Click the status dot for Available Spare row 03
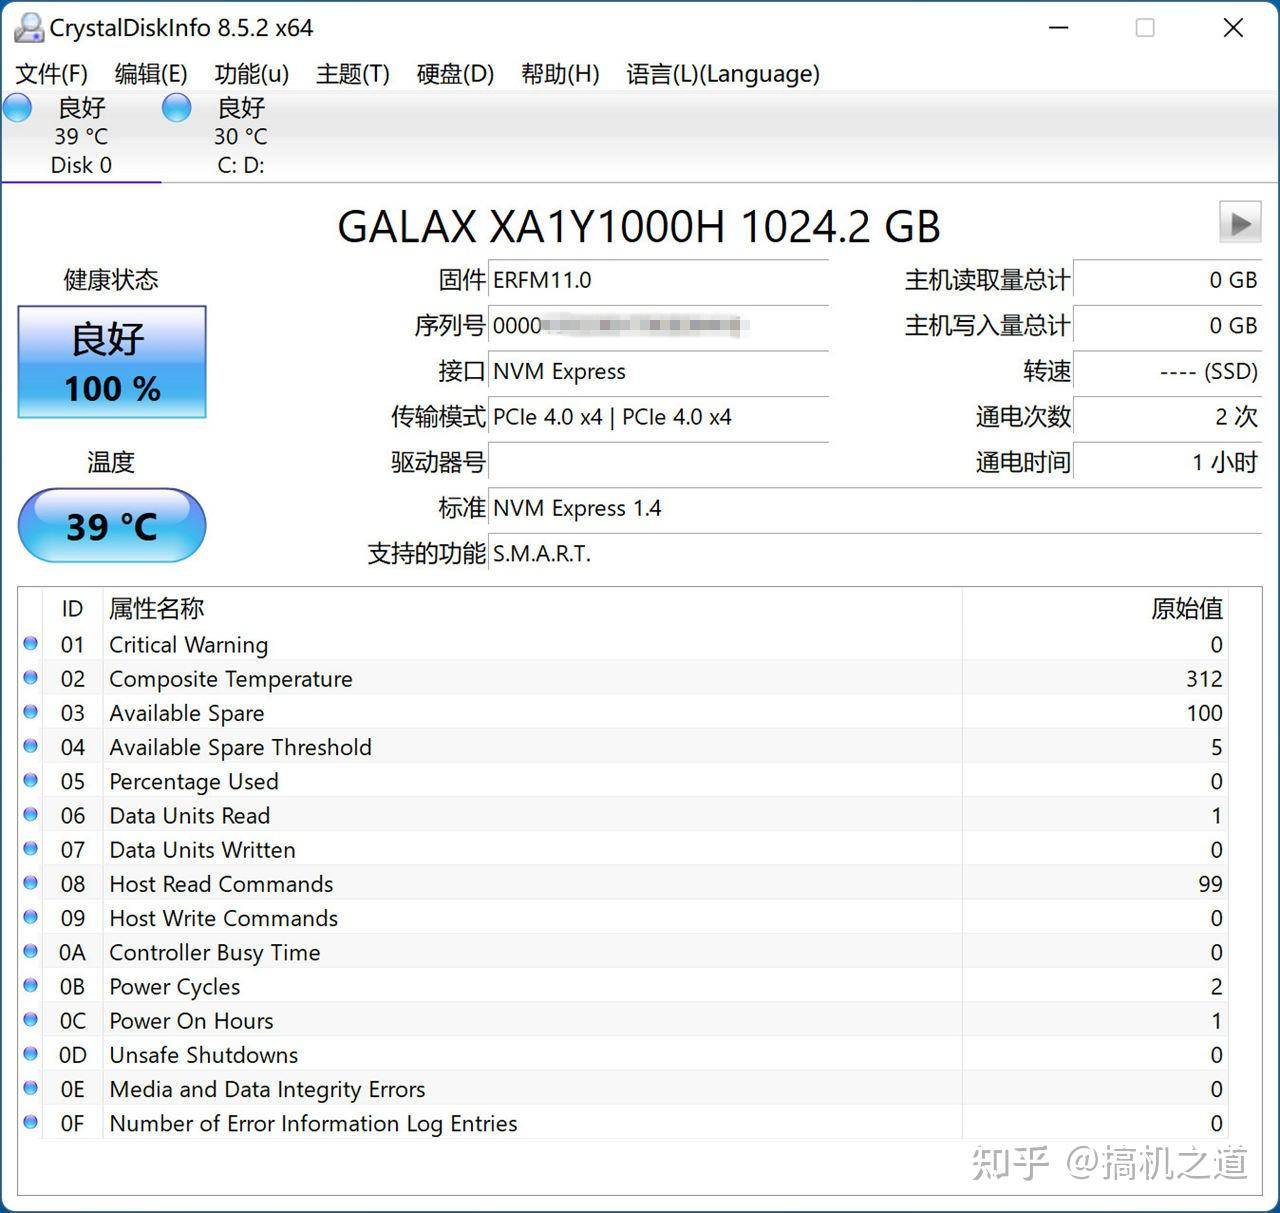Screen dimensions: 1280x1213 (31, 711)
